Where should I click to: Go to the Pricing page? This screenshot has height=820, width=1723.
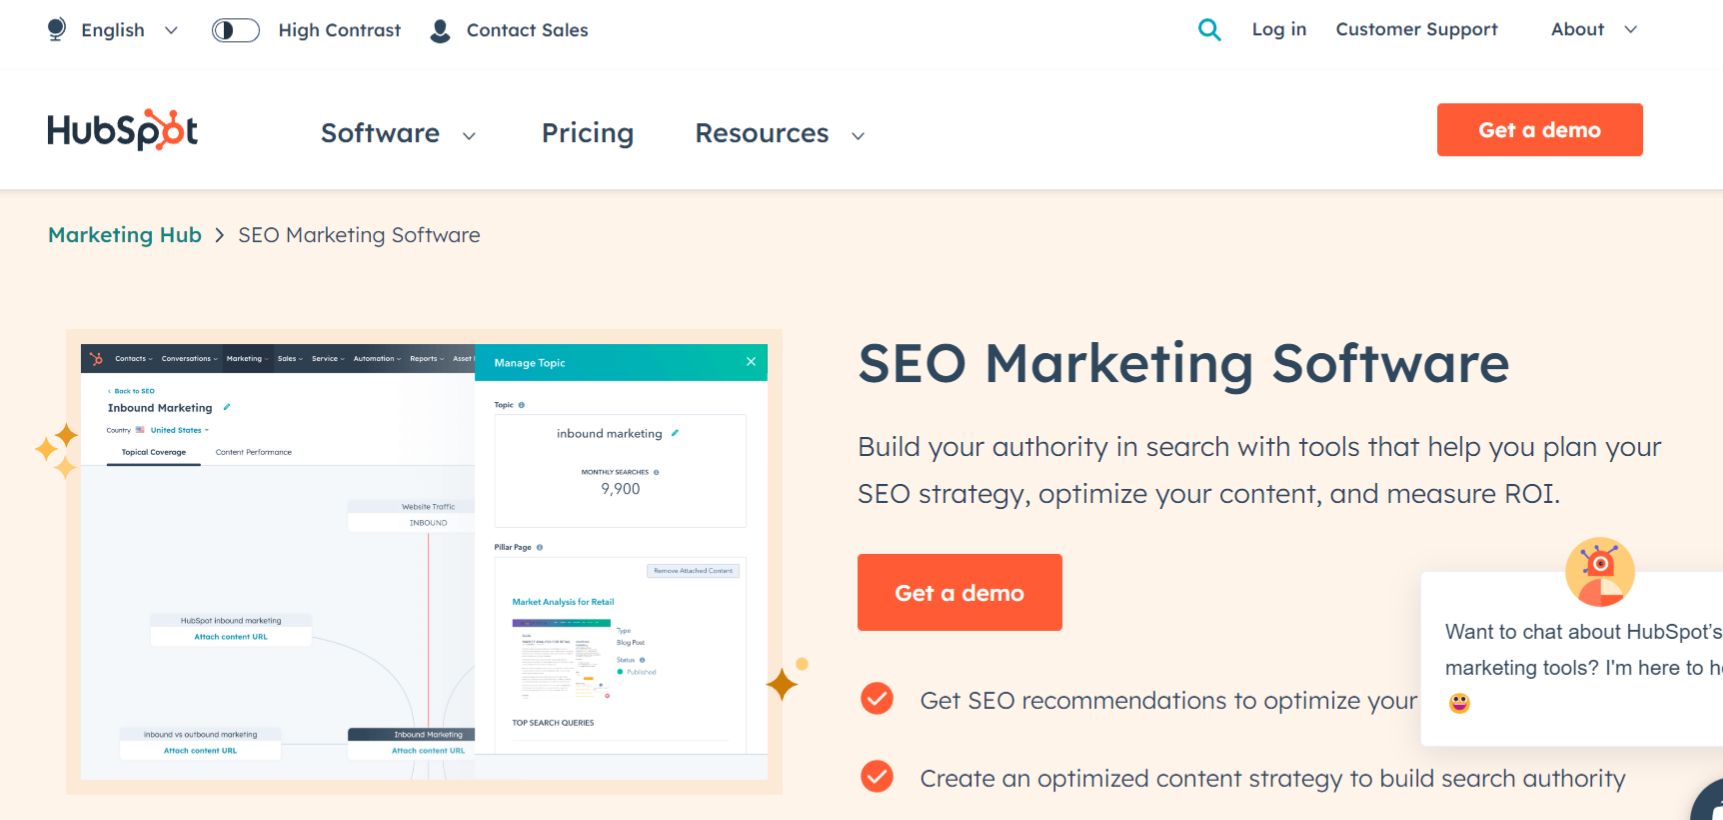click(588, 133)
